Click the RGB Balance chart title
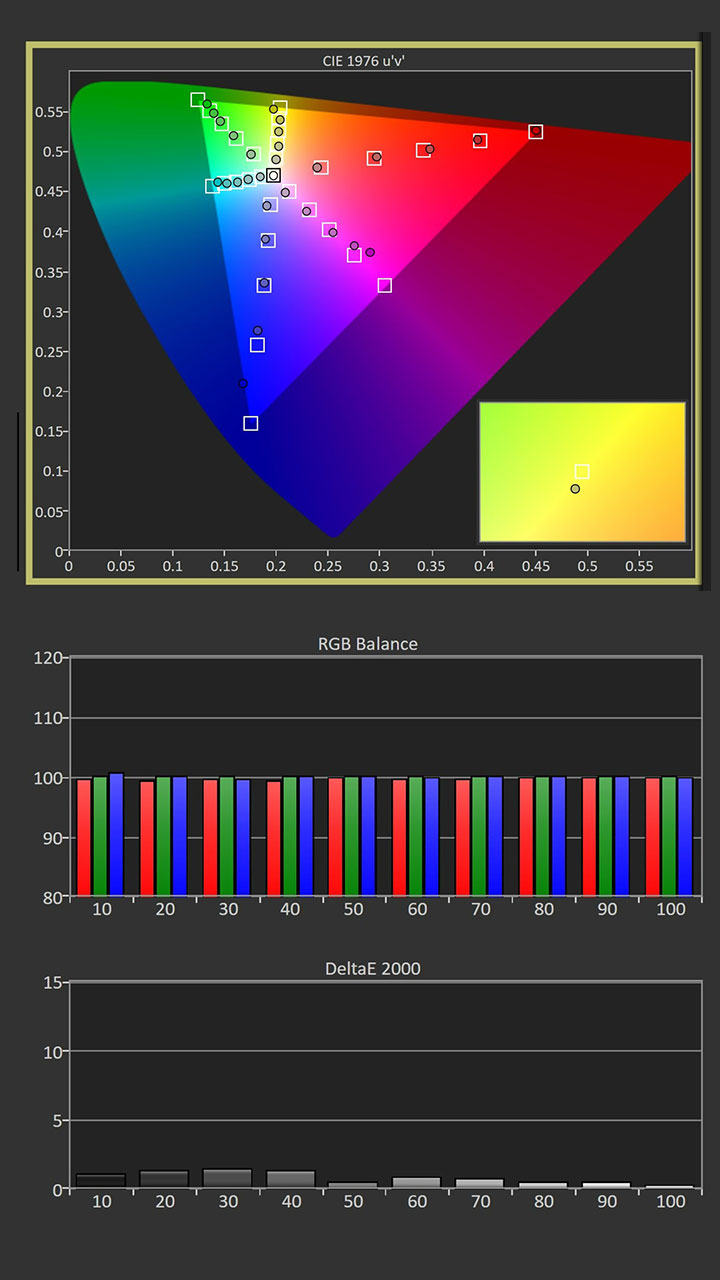 tap(368, 644)
